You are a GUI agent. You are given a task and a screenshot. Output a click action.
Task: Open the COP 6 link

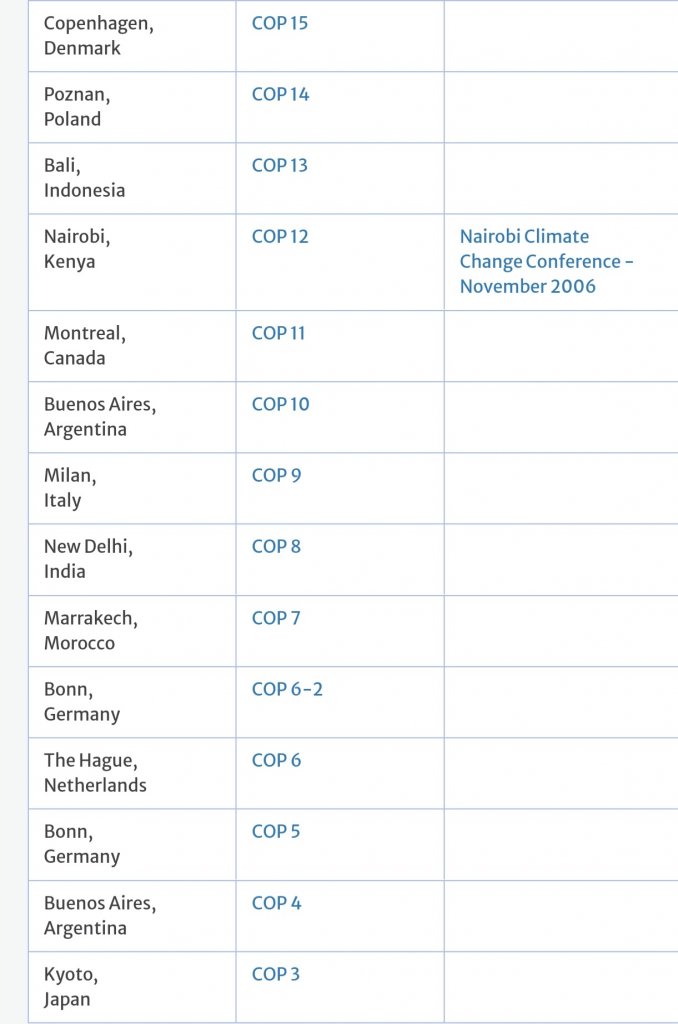(276, 760)
